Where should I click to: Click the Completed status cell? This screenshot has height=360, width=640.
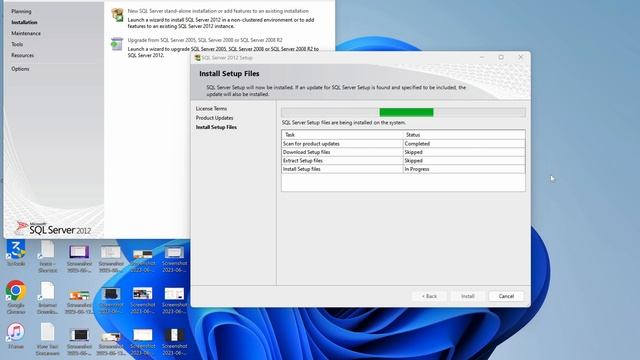464,144
